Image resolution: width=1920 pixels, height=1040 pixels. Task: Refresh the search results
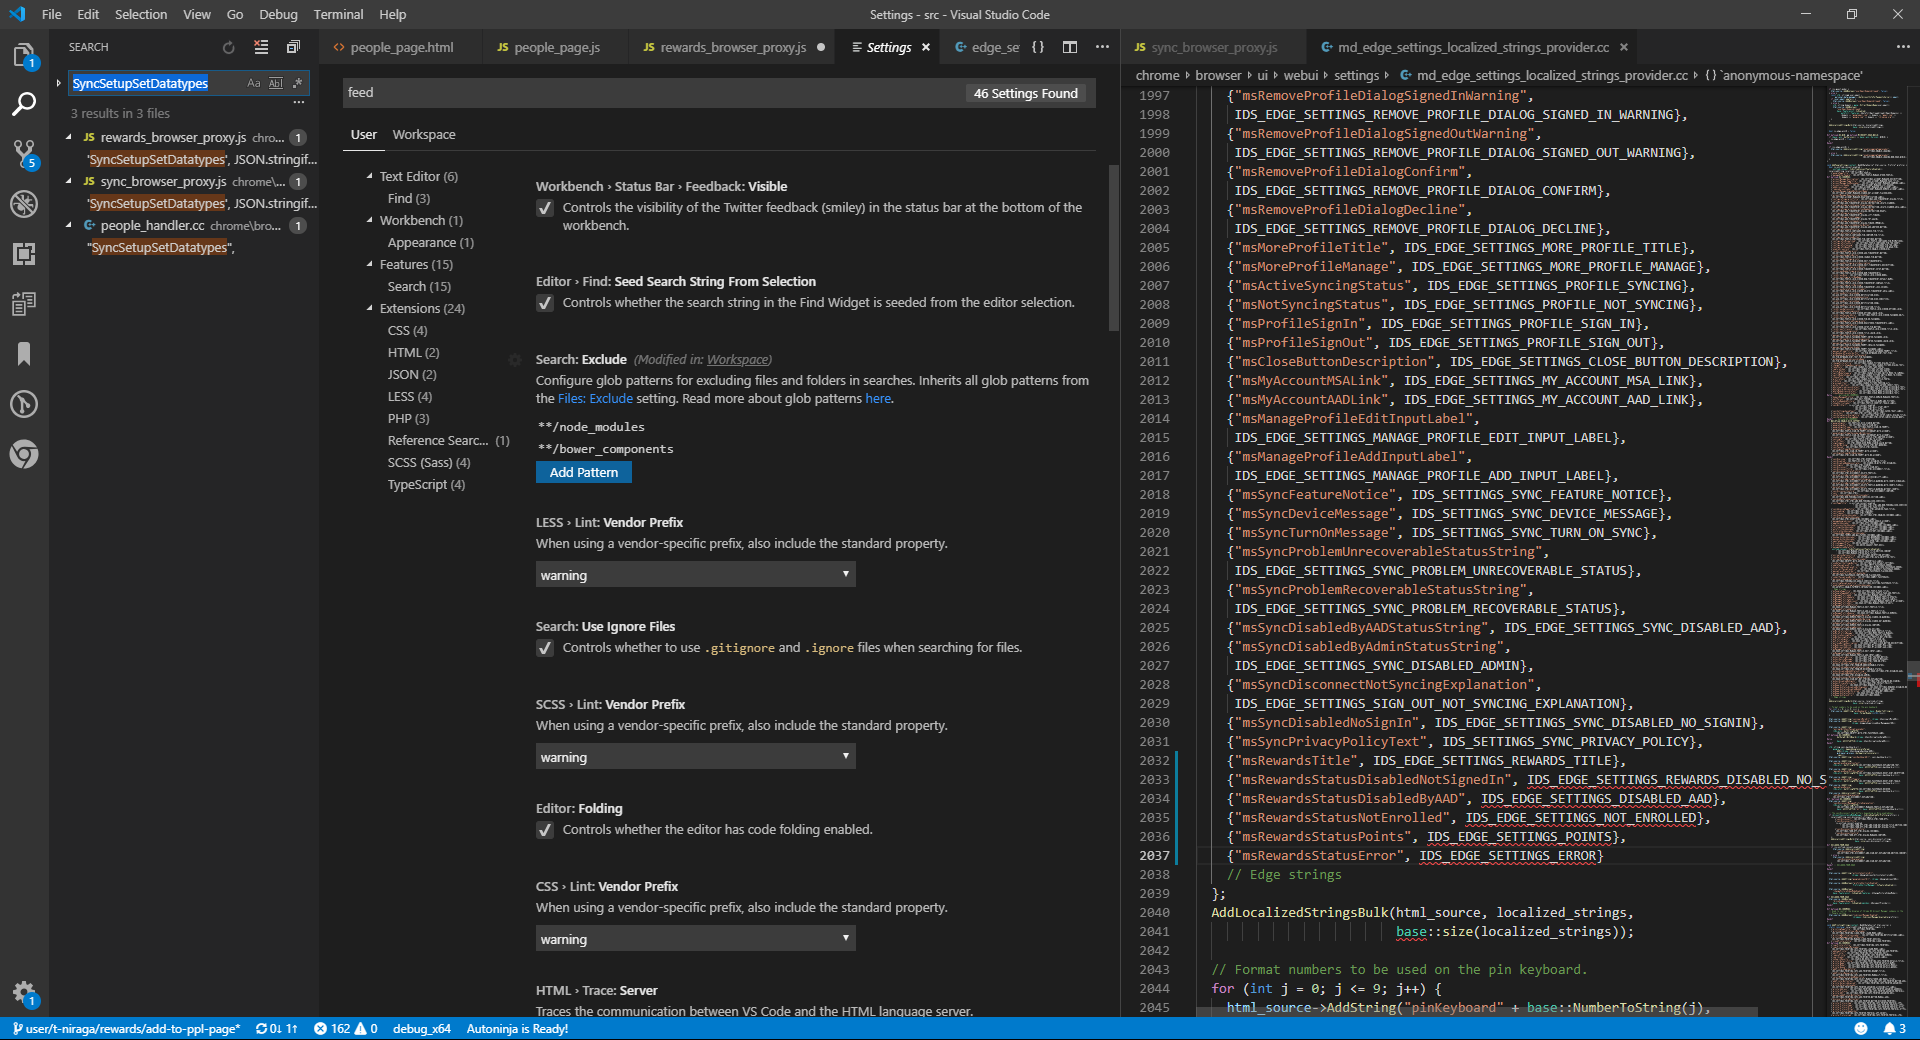click(228, 47)
